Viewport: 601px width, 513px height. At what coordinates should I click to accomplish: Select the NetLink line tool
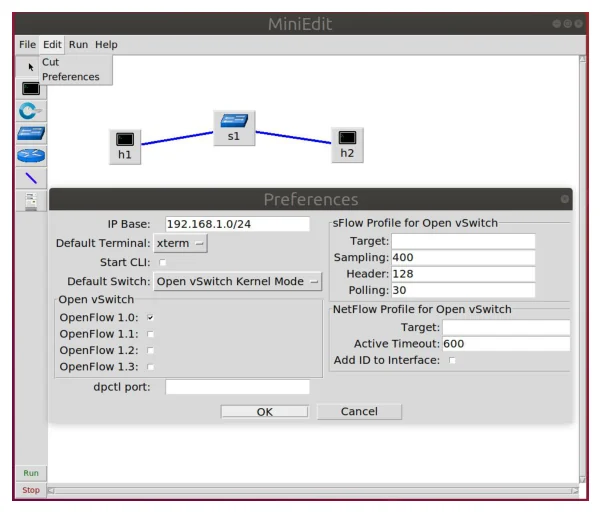(x=31, y=178)
